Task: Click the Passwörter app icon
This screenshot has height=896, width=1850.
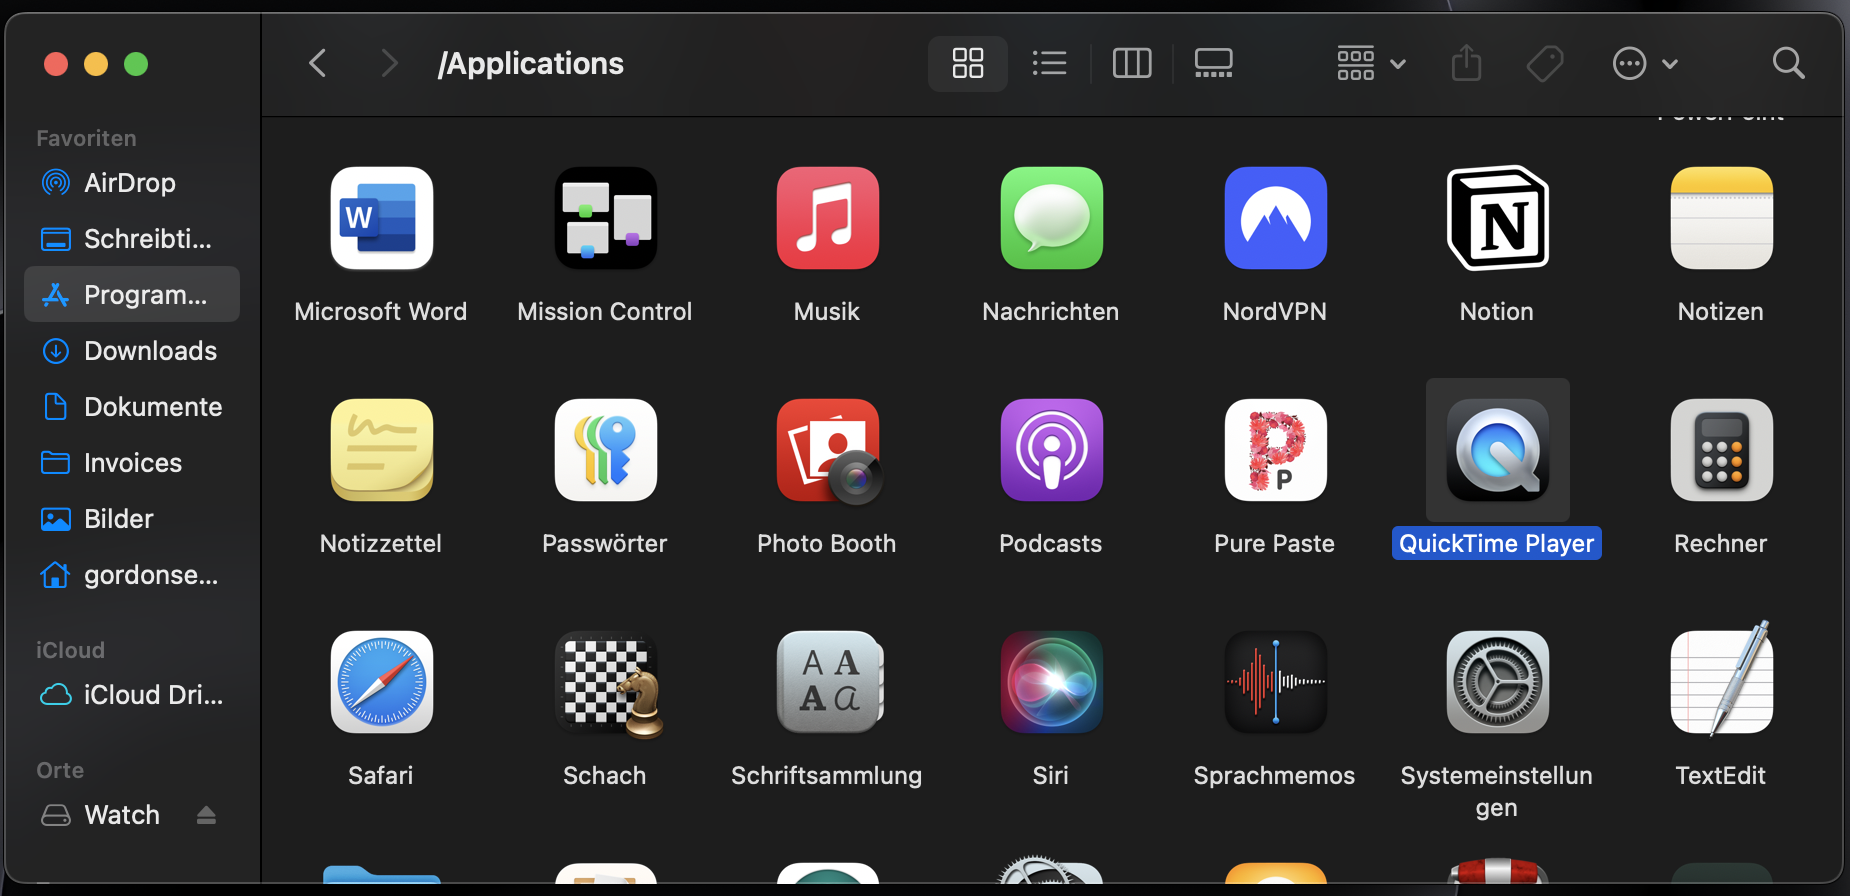Action: point(605,450)
